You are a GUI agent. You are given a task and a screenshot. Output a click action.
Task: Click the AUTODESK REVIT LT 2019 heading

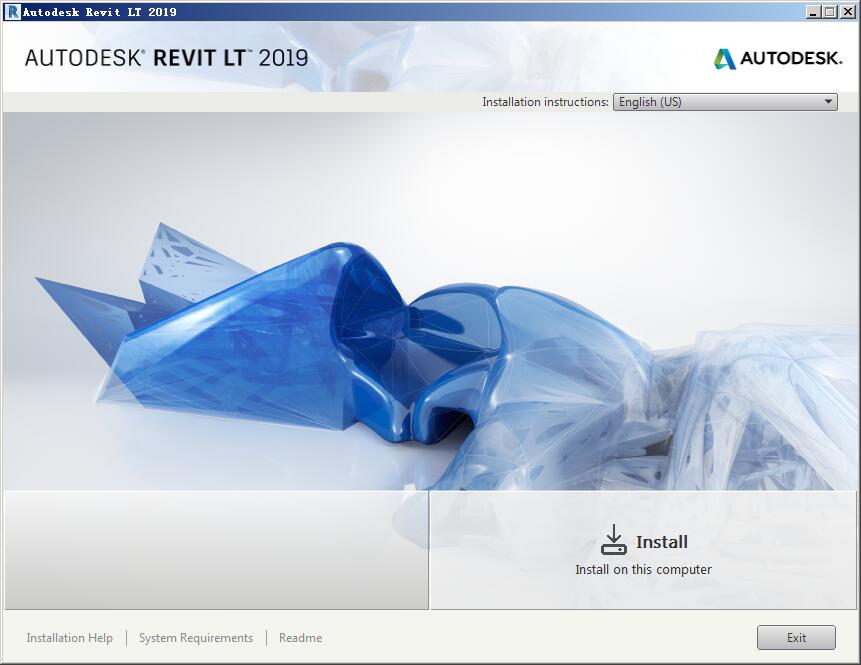click(x=166, y=58)
